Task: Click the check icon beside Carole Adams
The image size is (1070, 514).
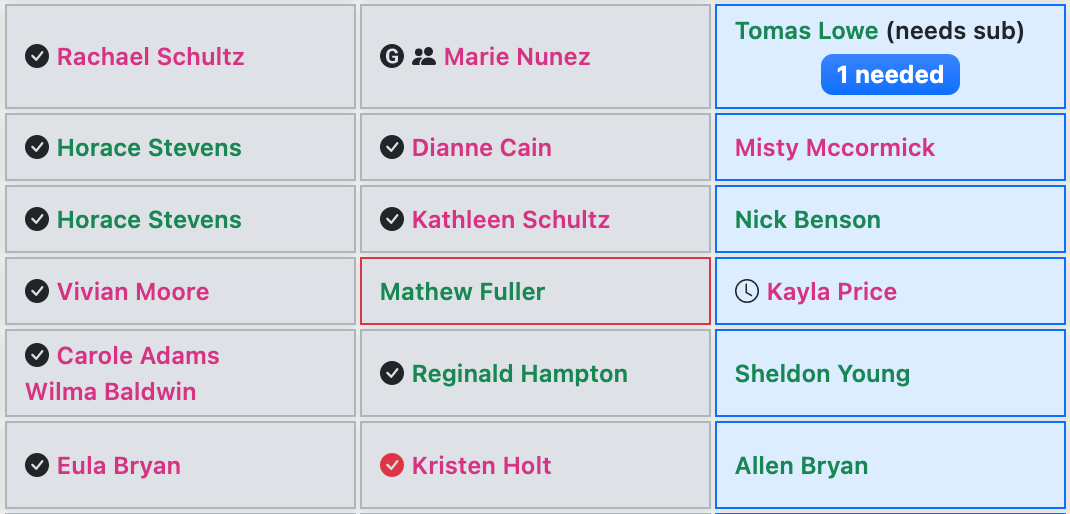Action: pos(37,356)
